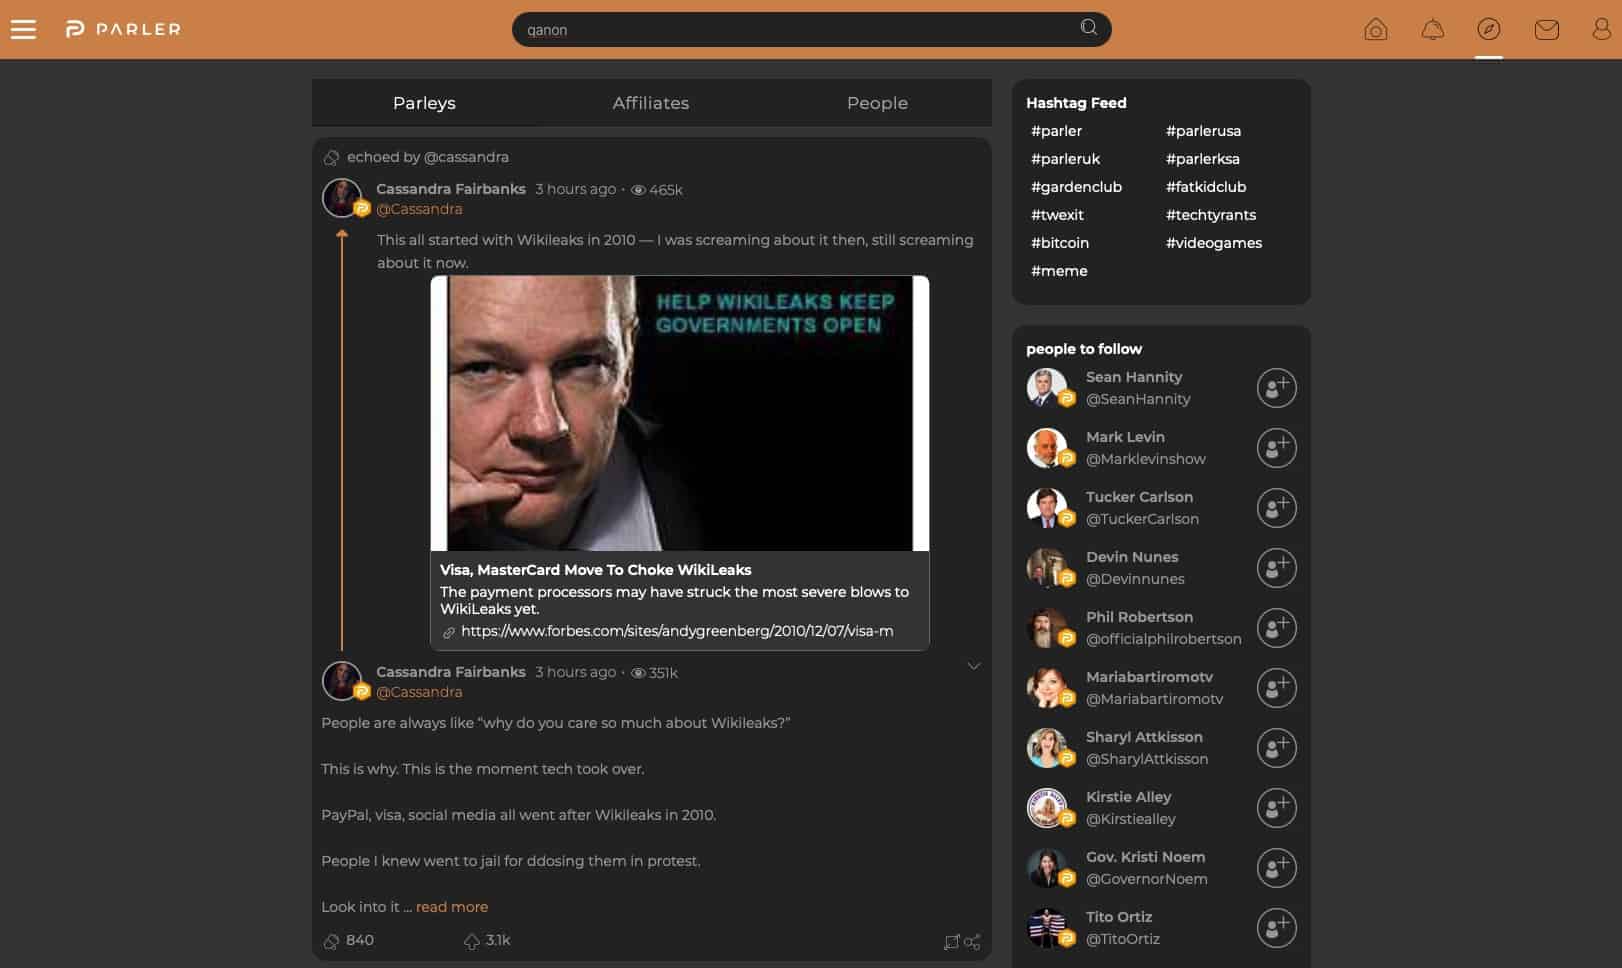This screenshot has width=1622, height=968.
Task: Go to the home feed icon
Action: 1376,29
